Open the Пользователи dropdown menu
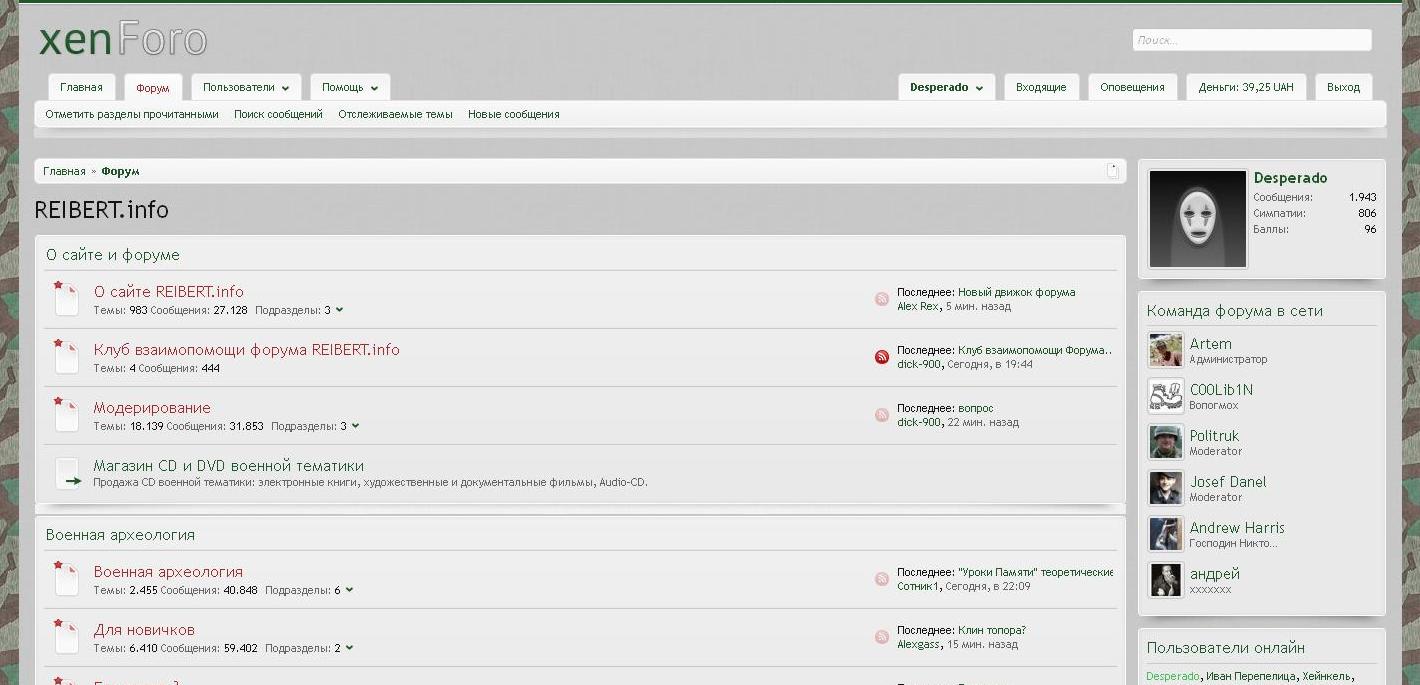 click(246, 87)
